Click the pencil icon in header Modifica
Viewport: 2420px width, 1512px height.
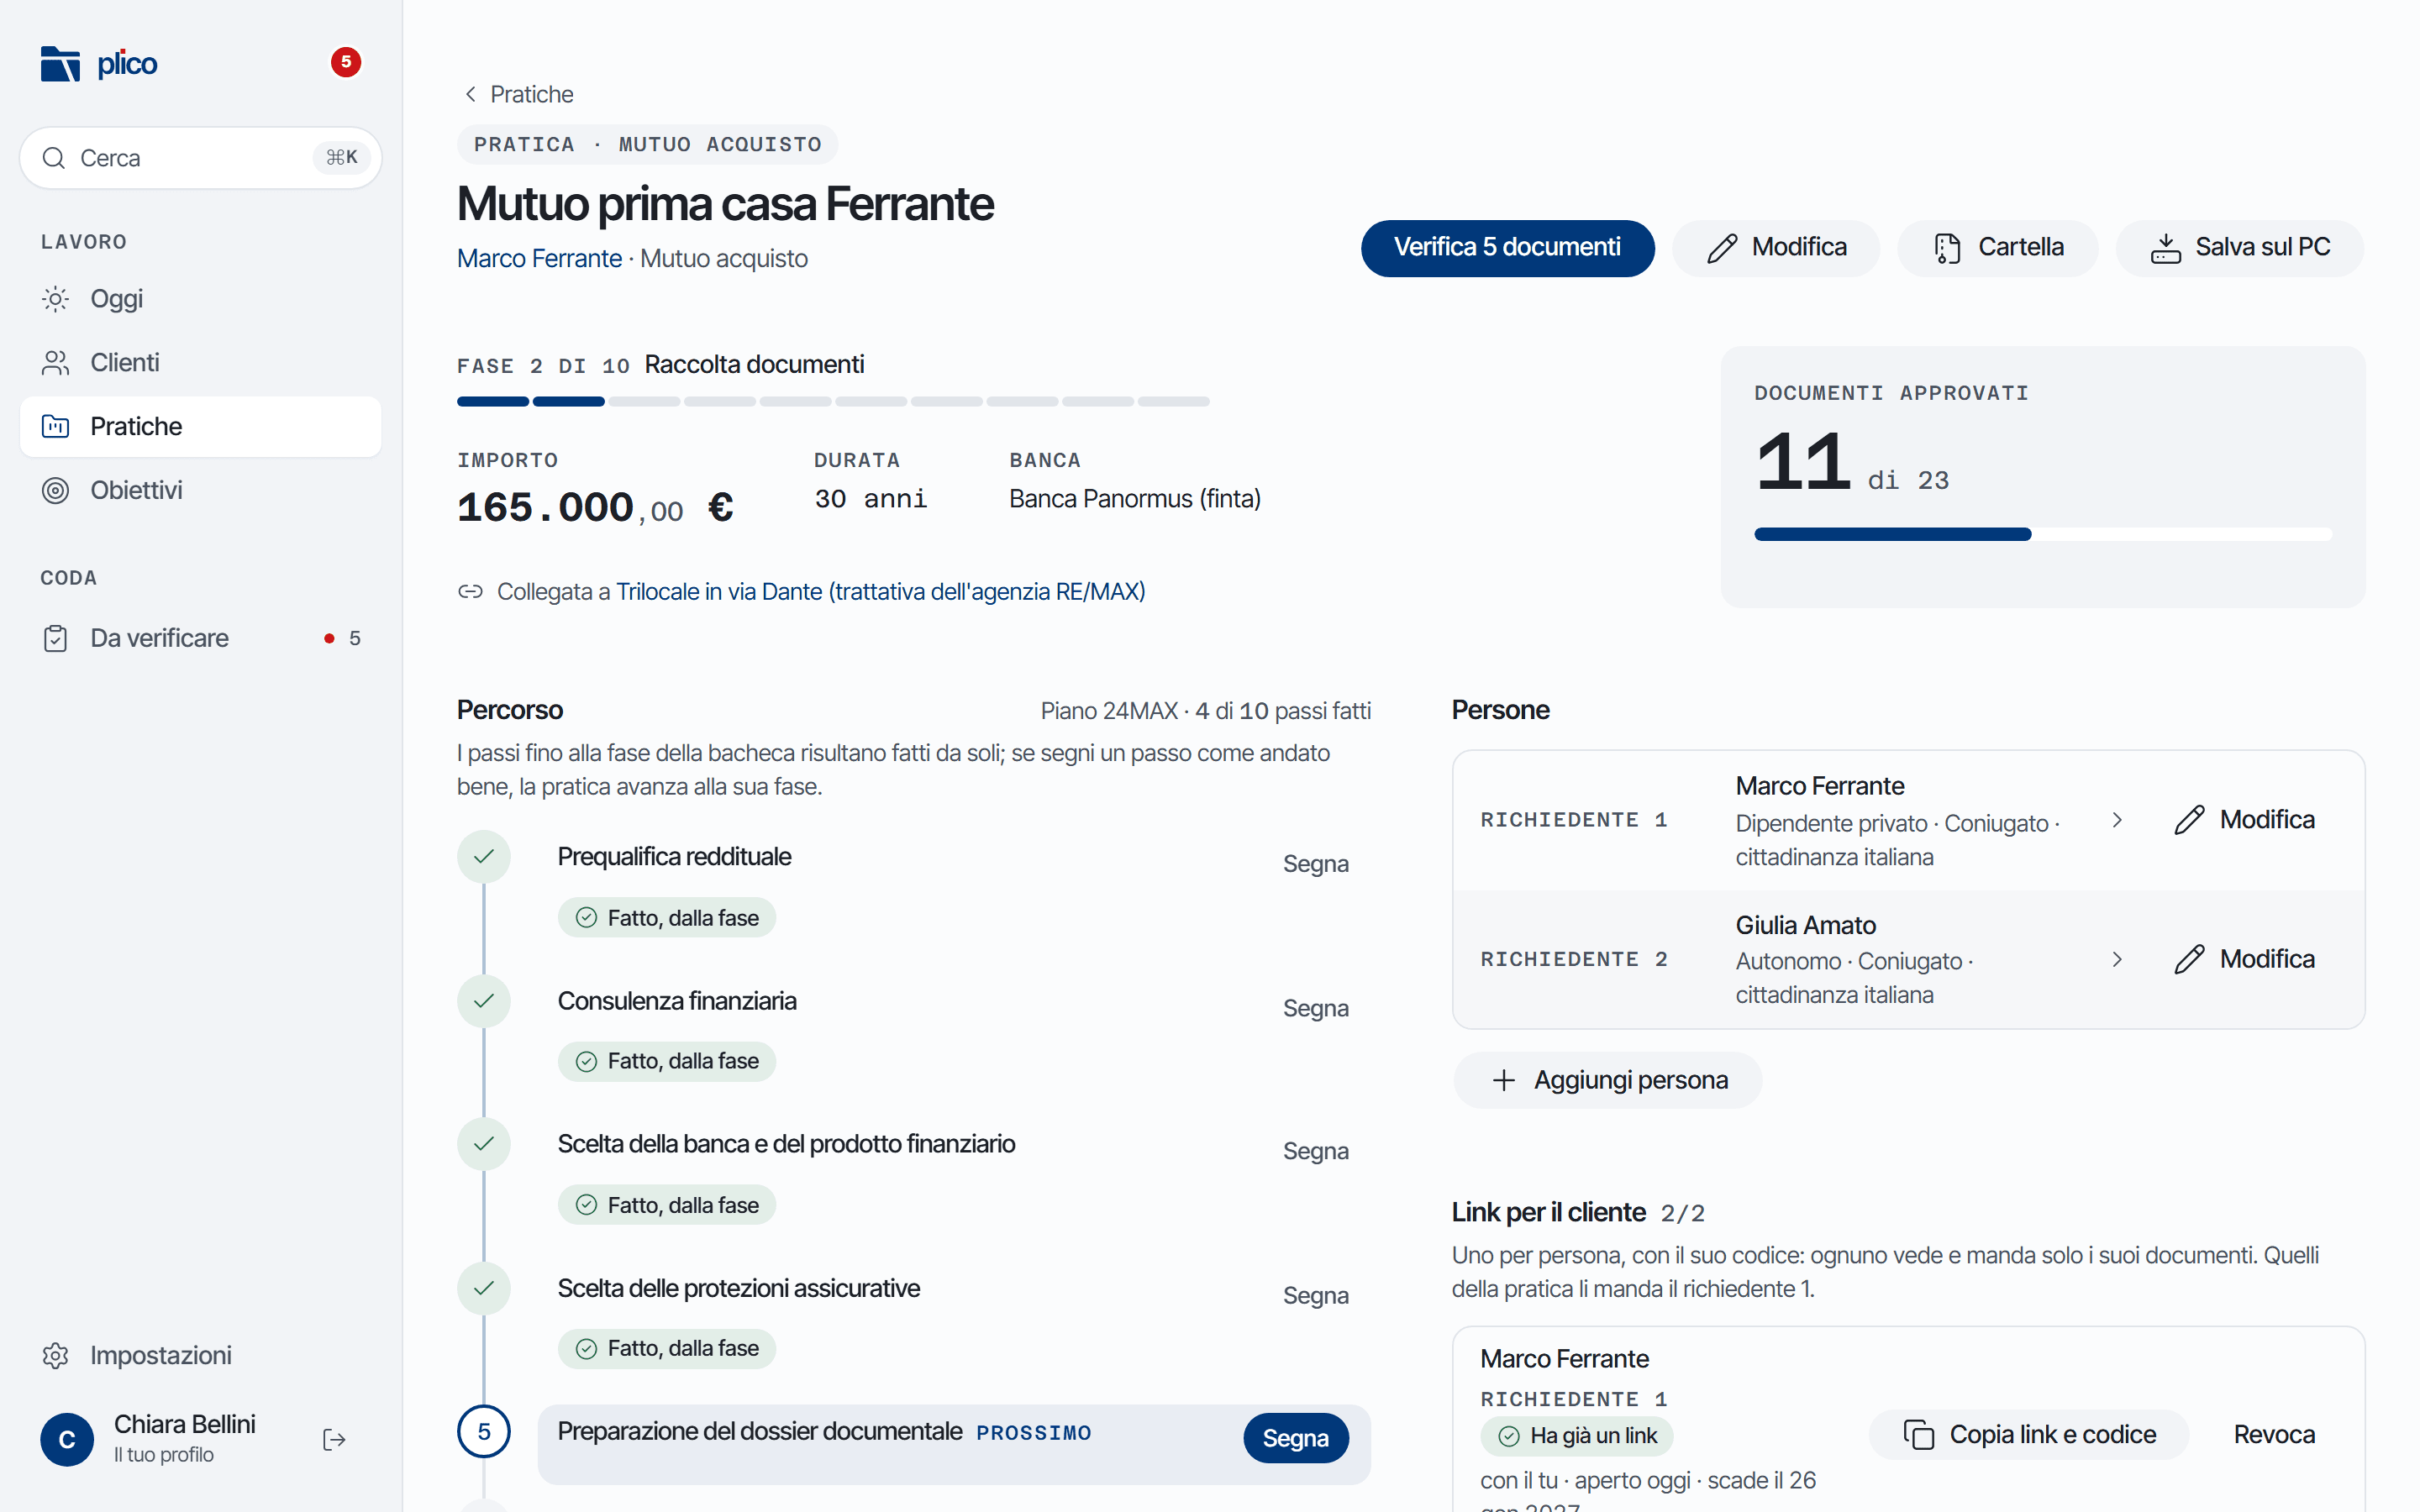[x=1722, y=248]
